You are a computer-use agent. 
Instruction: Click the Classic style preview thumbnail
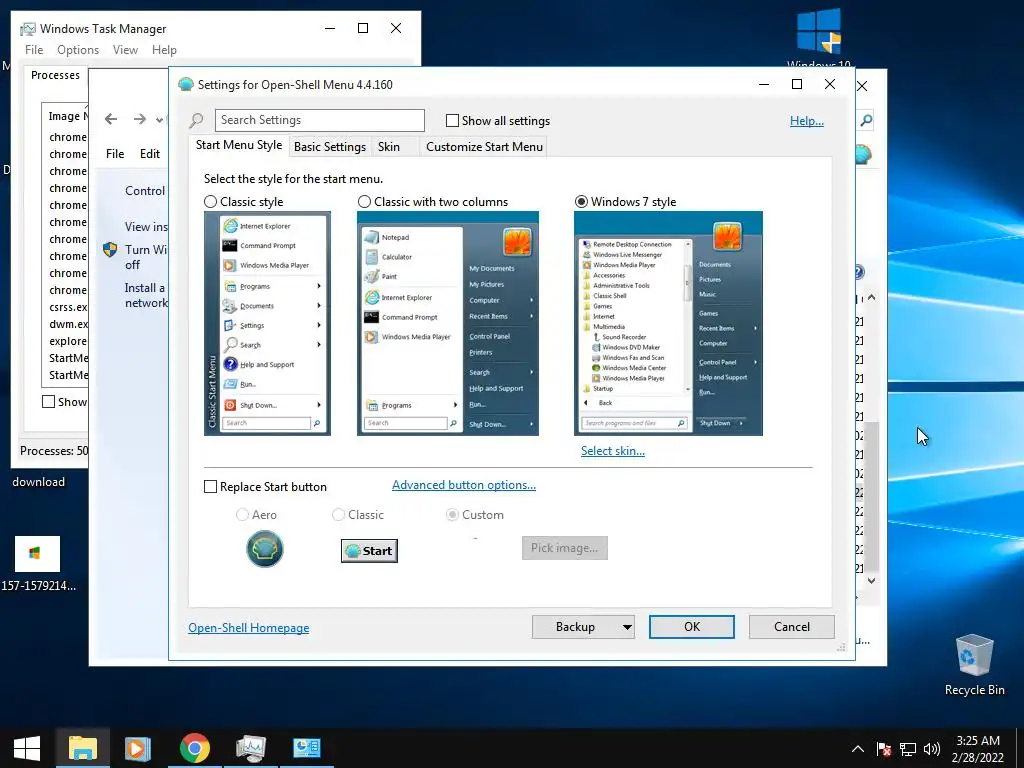click(x=267, y=323)
